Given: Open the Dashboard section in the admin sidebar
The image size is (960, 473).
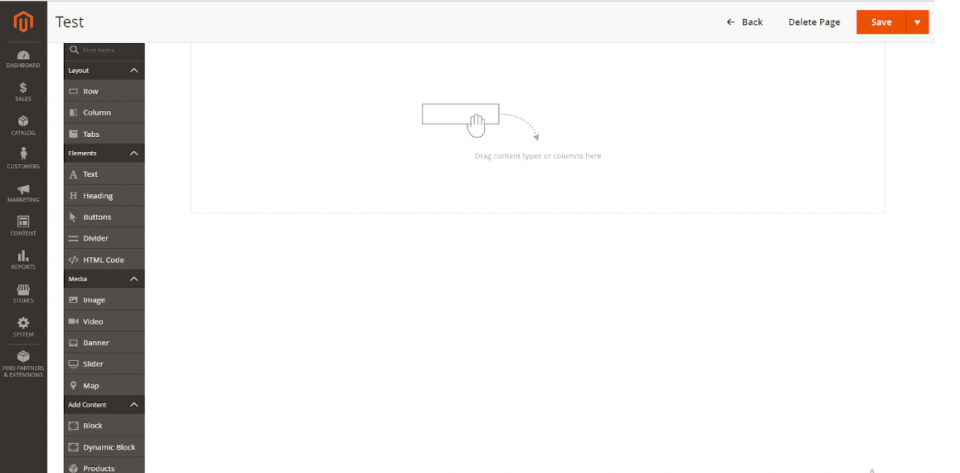Looking at the screenshot, I should click(23, 59).
